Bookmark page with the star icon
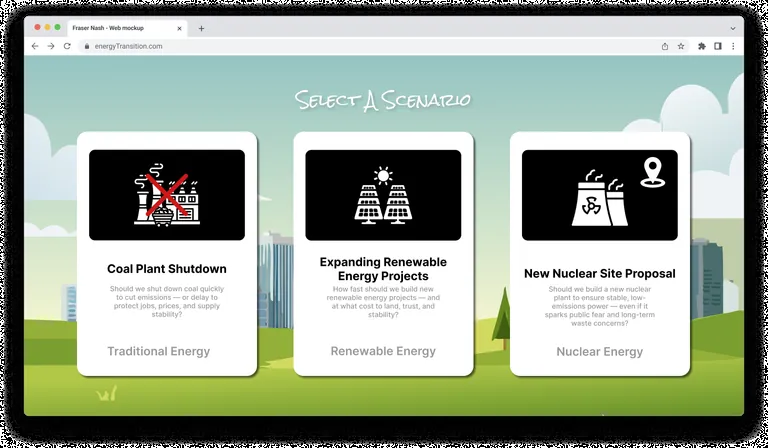 click(x=681, y=46)
